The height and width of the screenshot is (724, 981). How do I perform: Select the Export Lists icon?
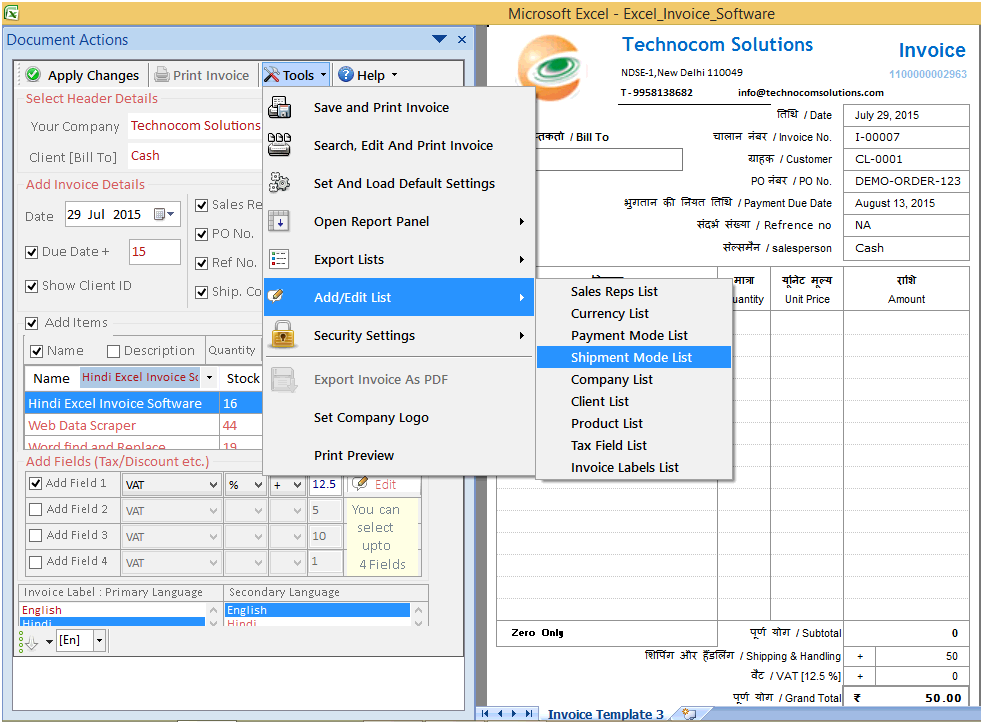[281, 259]
